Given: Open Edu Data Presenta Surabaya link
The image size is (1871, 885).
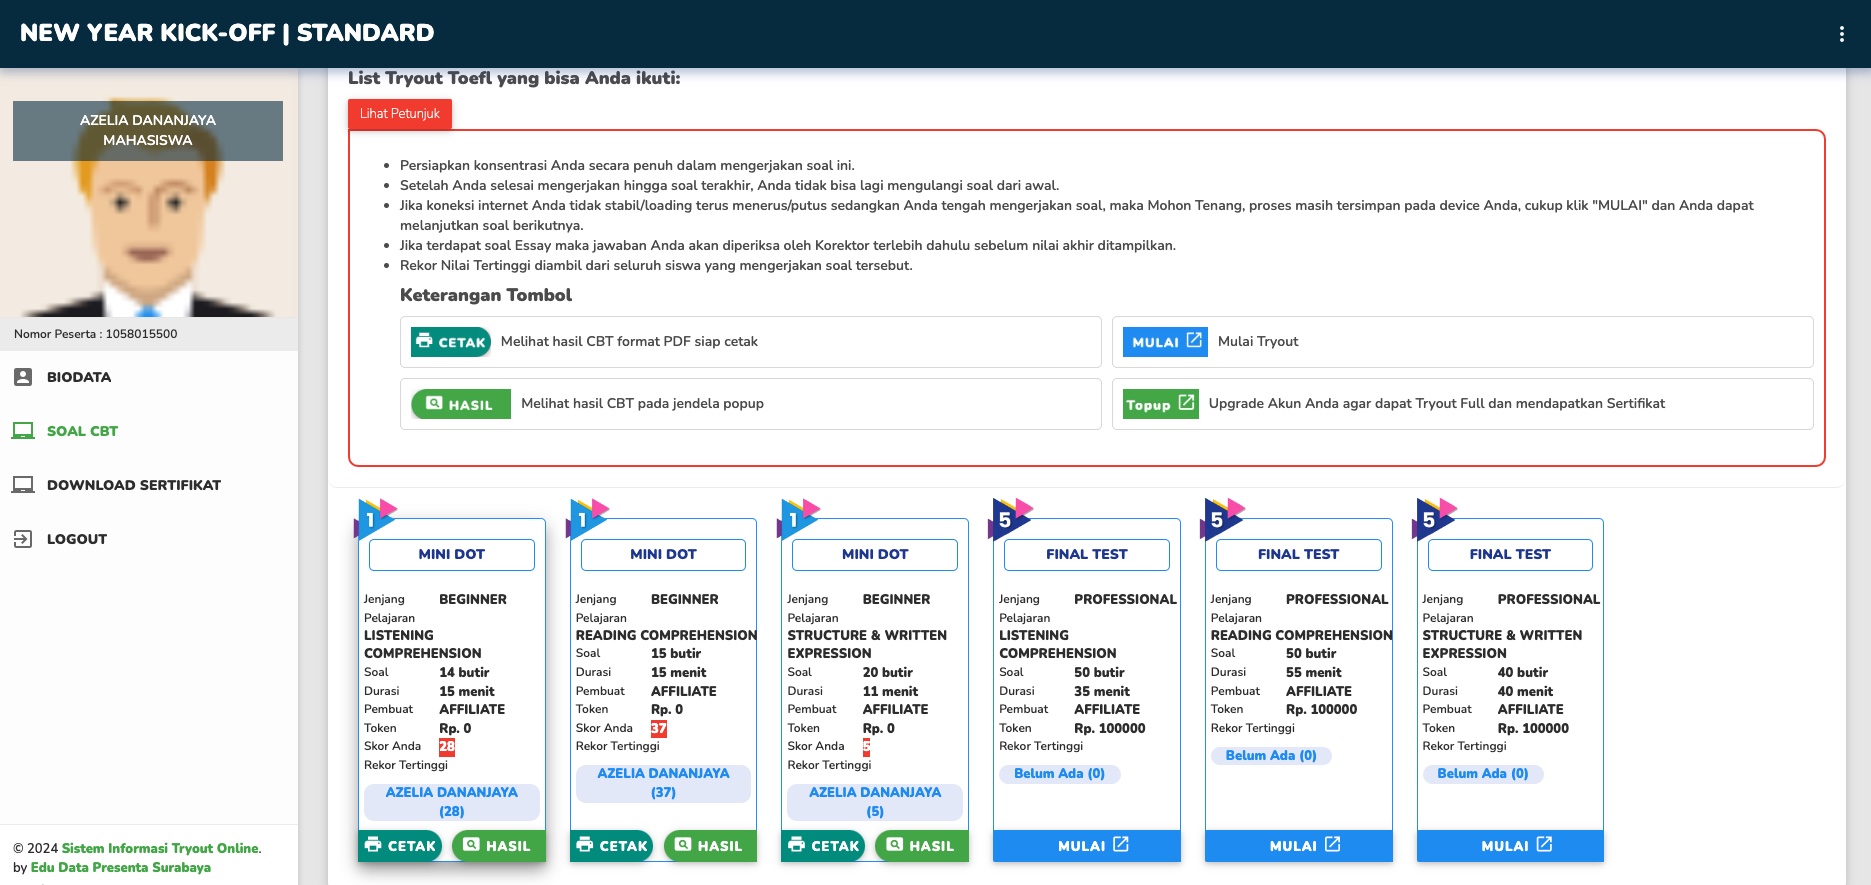Looking at the screenshot, I should tap(120, 867).
